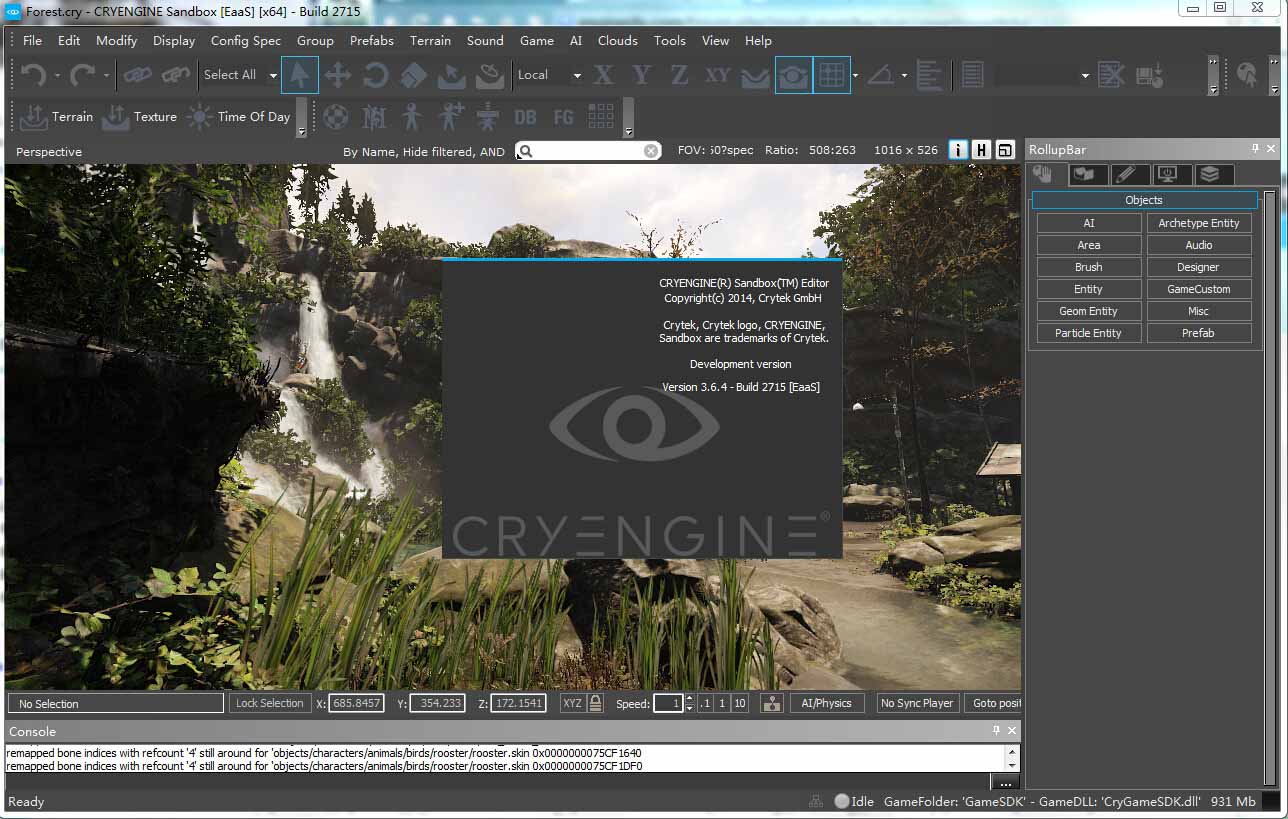Open the empty selection-set combo box

tap(1042, 75)
